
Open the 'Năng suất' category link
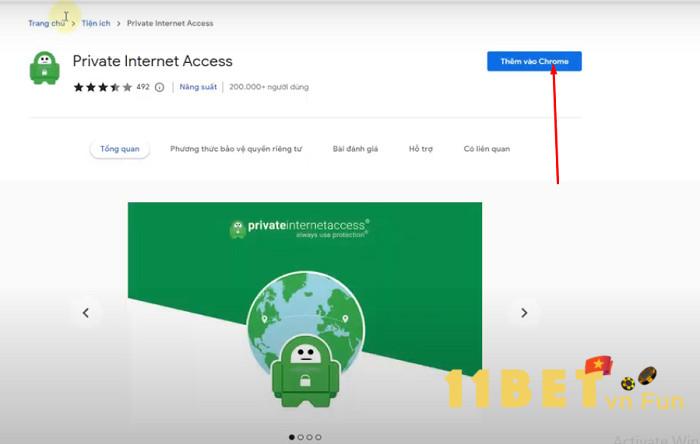click(x=198, y=87)
